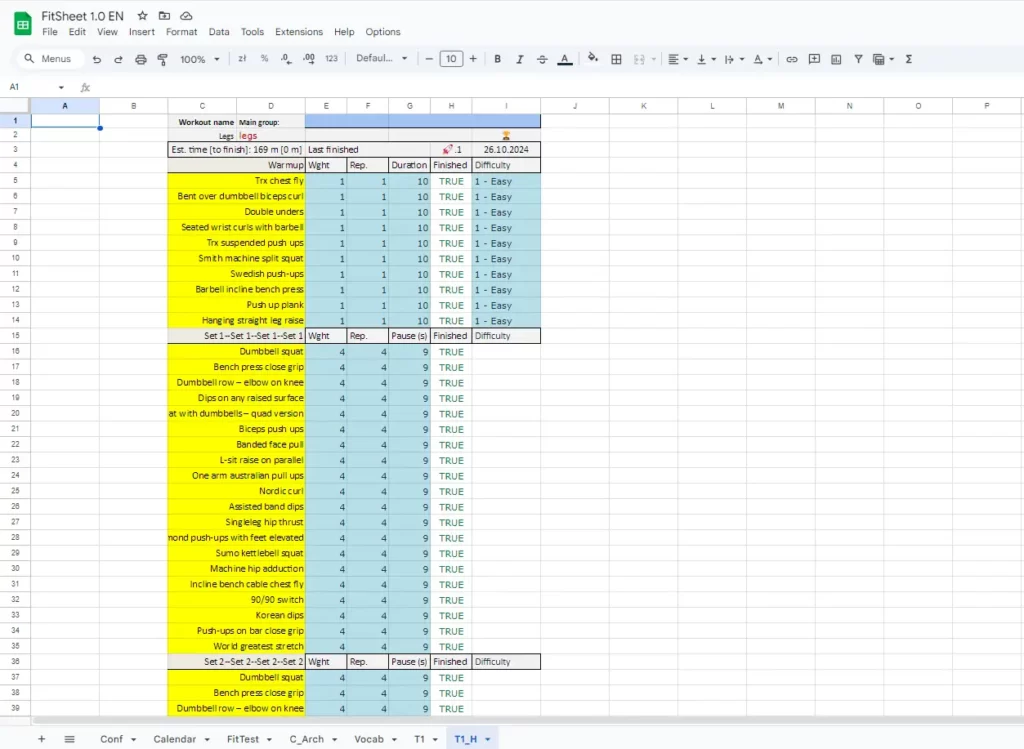Open the T1_H sheet tab dropdown arrow
Viewport: 1024px width, 749px height.
tap(488, 739)
